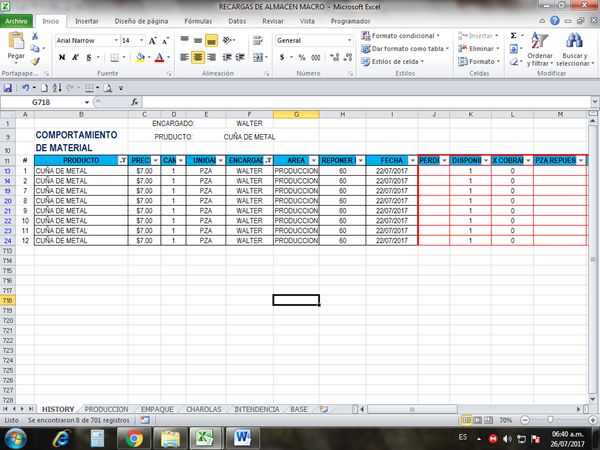The width and height of the screenshot is (600, 450).
Task: Click the Buscar y seleccionar binoculars icon
Action: click(x=575, y=42)
